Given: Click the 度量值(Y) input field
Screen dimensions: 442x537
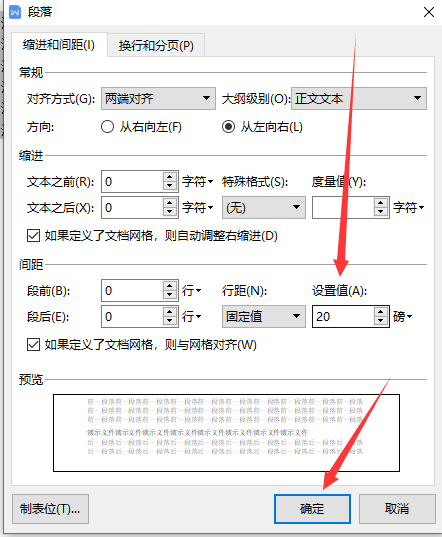Looking at the screenshot, I should (343, 208).
